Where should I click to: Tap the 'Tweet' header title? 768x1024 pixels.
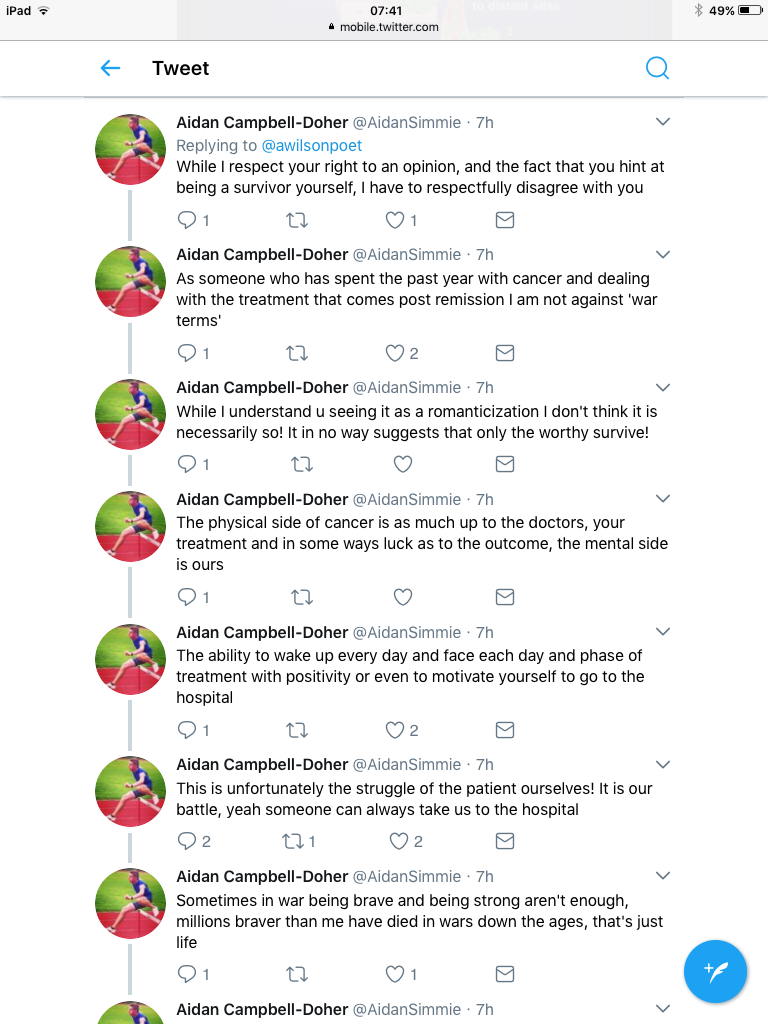tap(180, 68)
